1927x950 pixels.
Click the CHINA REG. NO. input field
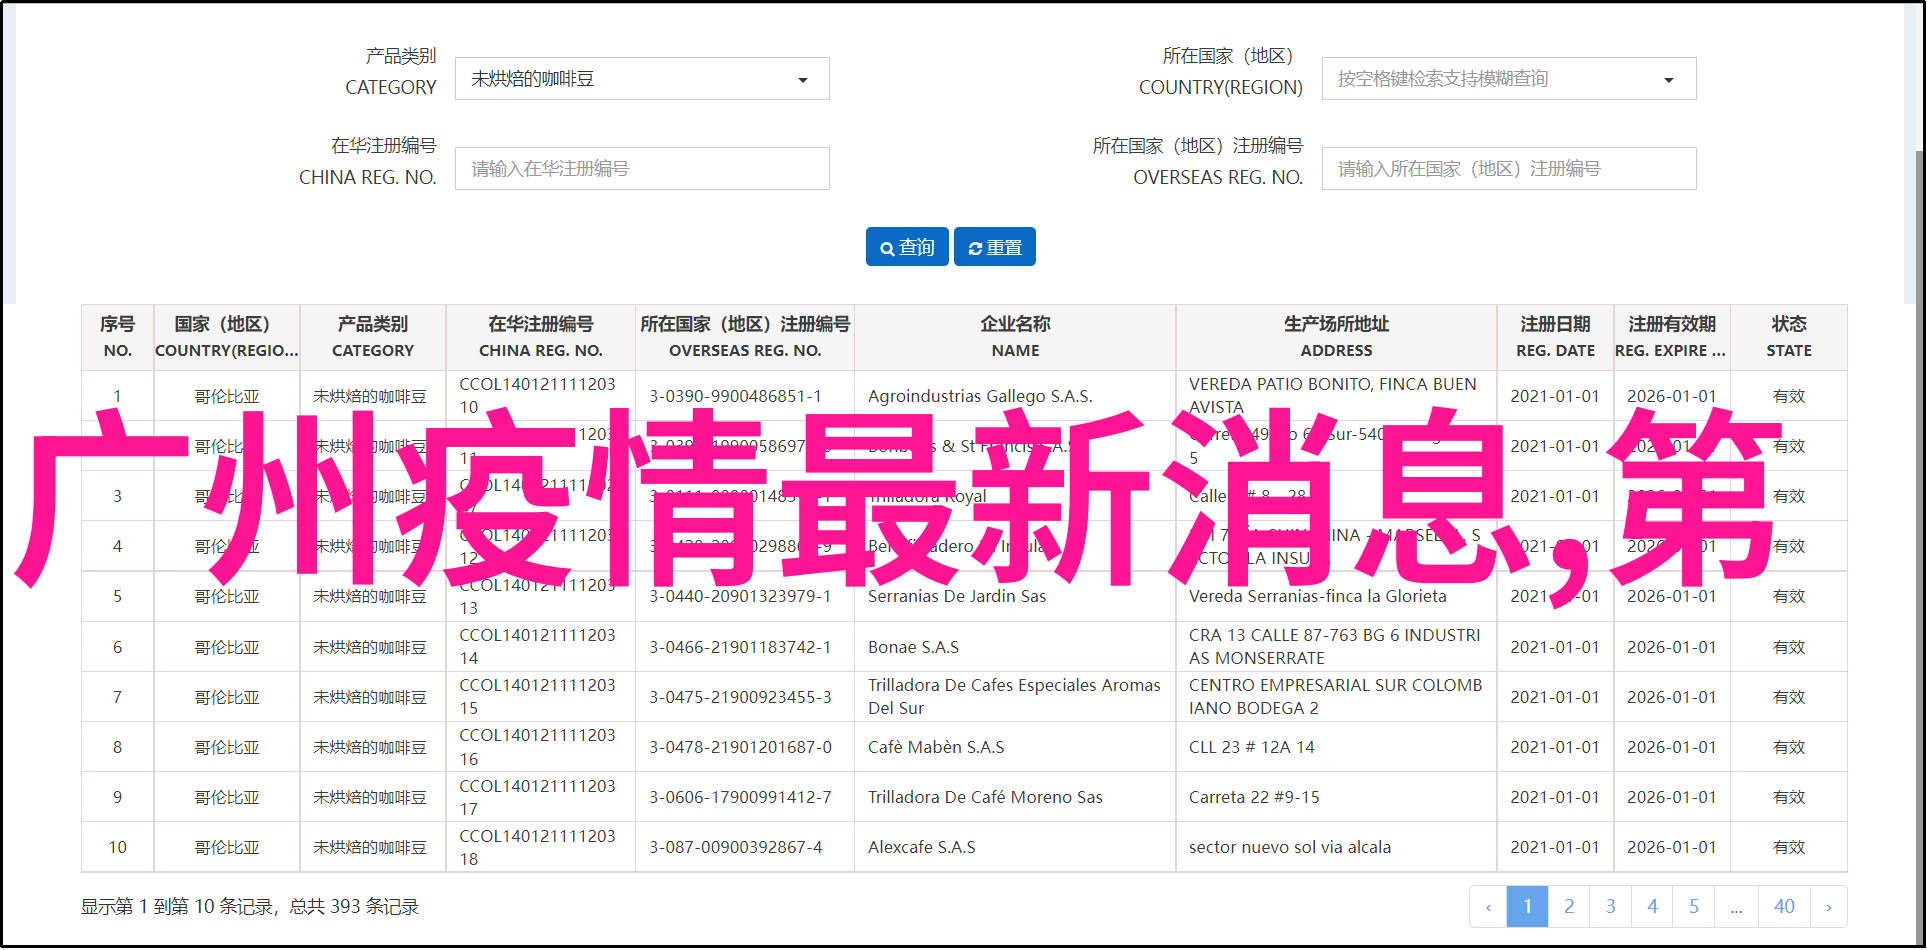tap(642, 169)
